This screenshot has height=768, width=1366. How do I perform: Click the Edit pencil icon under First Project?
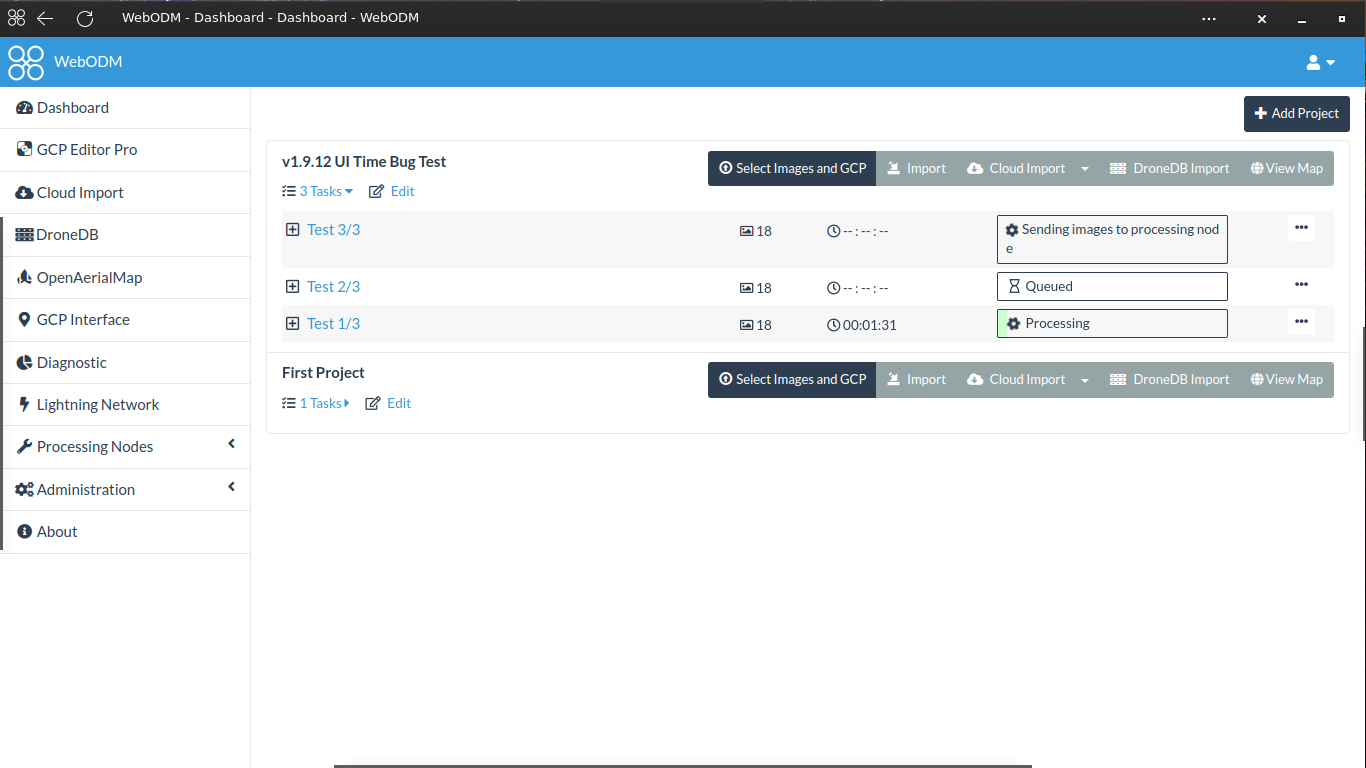(372, 403)
